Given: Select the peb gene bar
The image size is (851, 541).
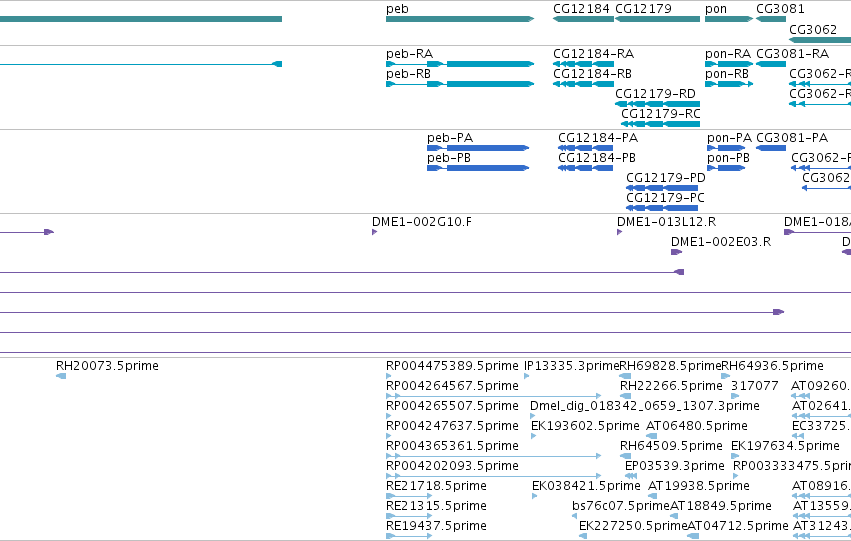Looking at the screenshot, I should coord(460,19).
